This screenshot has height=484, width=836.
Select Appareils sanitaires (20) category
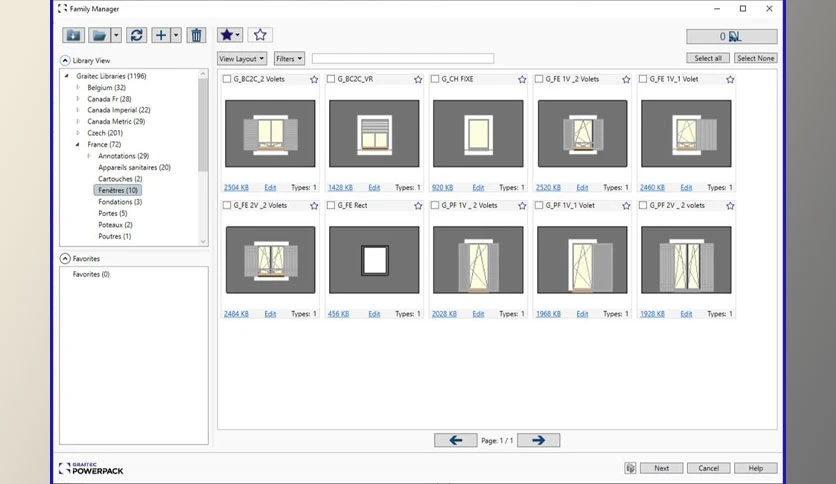click(134, 167)
